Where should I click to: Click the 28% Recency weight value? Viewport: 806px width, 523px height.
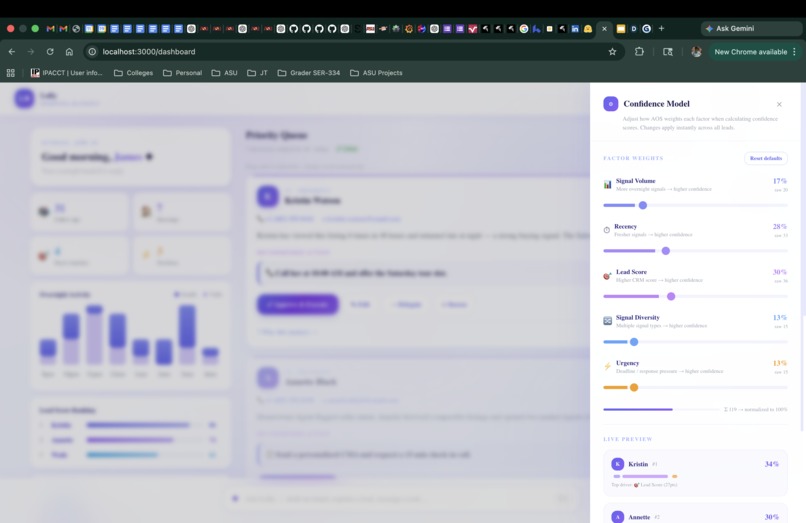tap(779, 226)
